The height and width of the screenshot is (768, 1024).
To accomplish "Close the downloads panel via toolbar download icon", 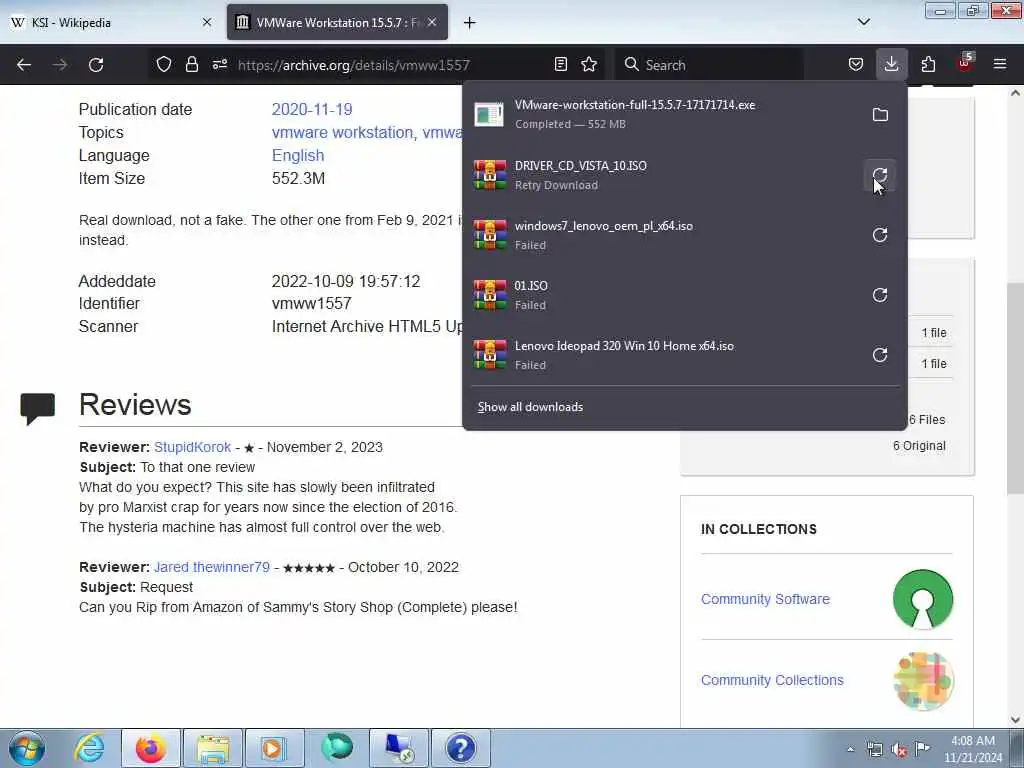I will click(x=891, y=64).
